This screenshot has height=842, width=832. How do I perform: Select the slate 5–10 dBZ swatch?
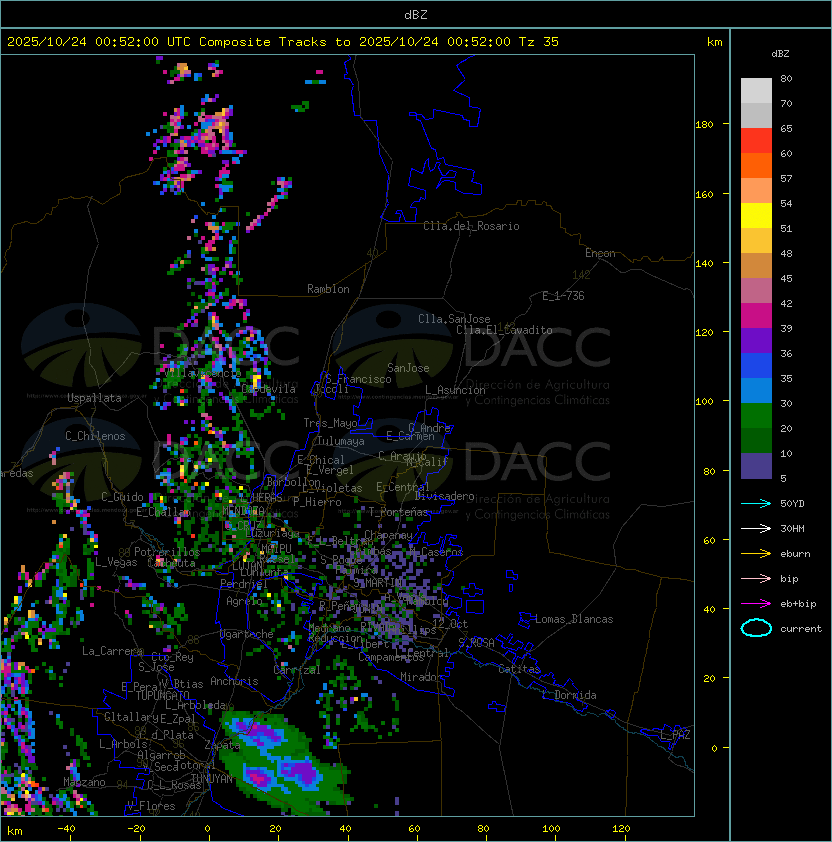click(x=756, y=466)
